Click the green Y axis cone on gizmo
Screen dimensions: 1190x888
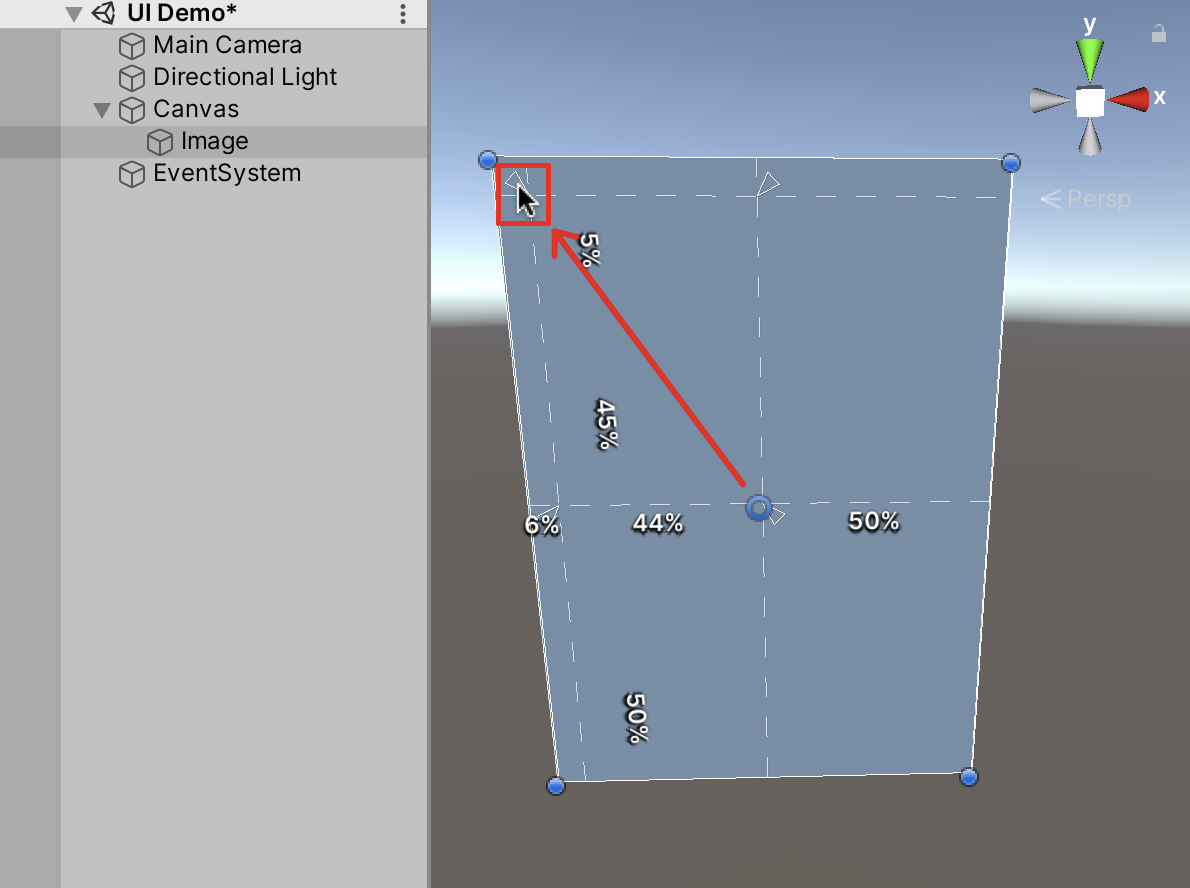click(1089, 60)
